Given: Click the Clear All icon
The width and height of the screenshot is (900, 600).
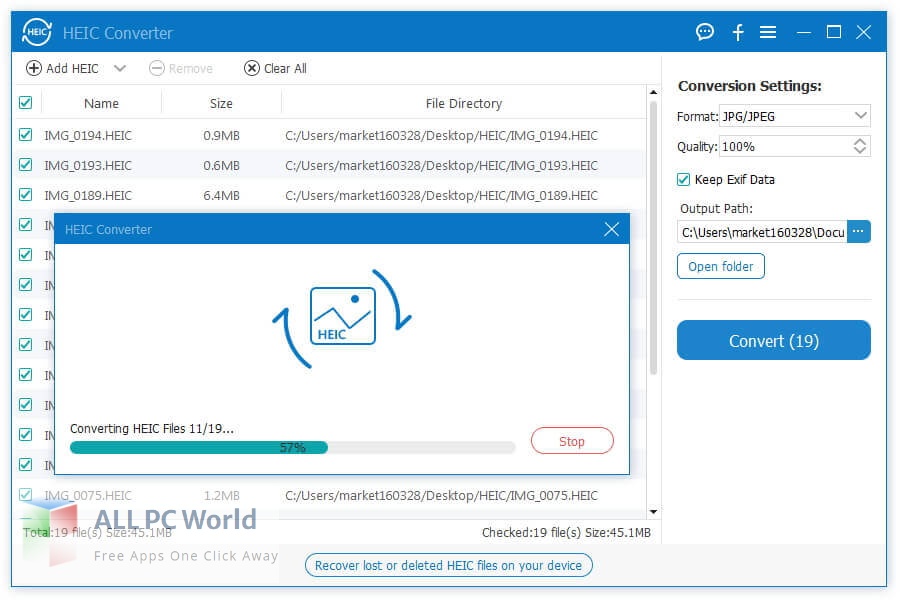Looking at the screenshot, I should (x=252, y=68).
